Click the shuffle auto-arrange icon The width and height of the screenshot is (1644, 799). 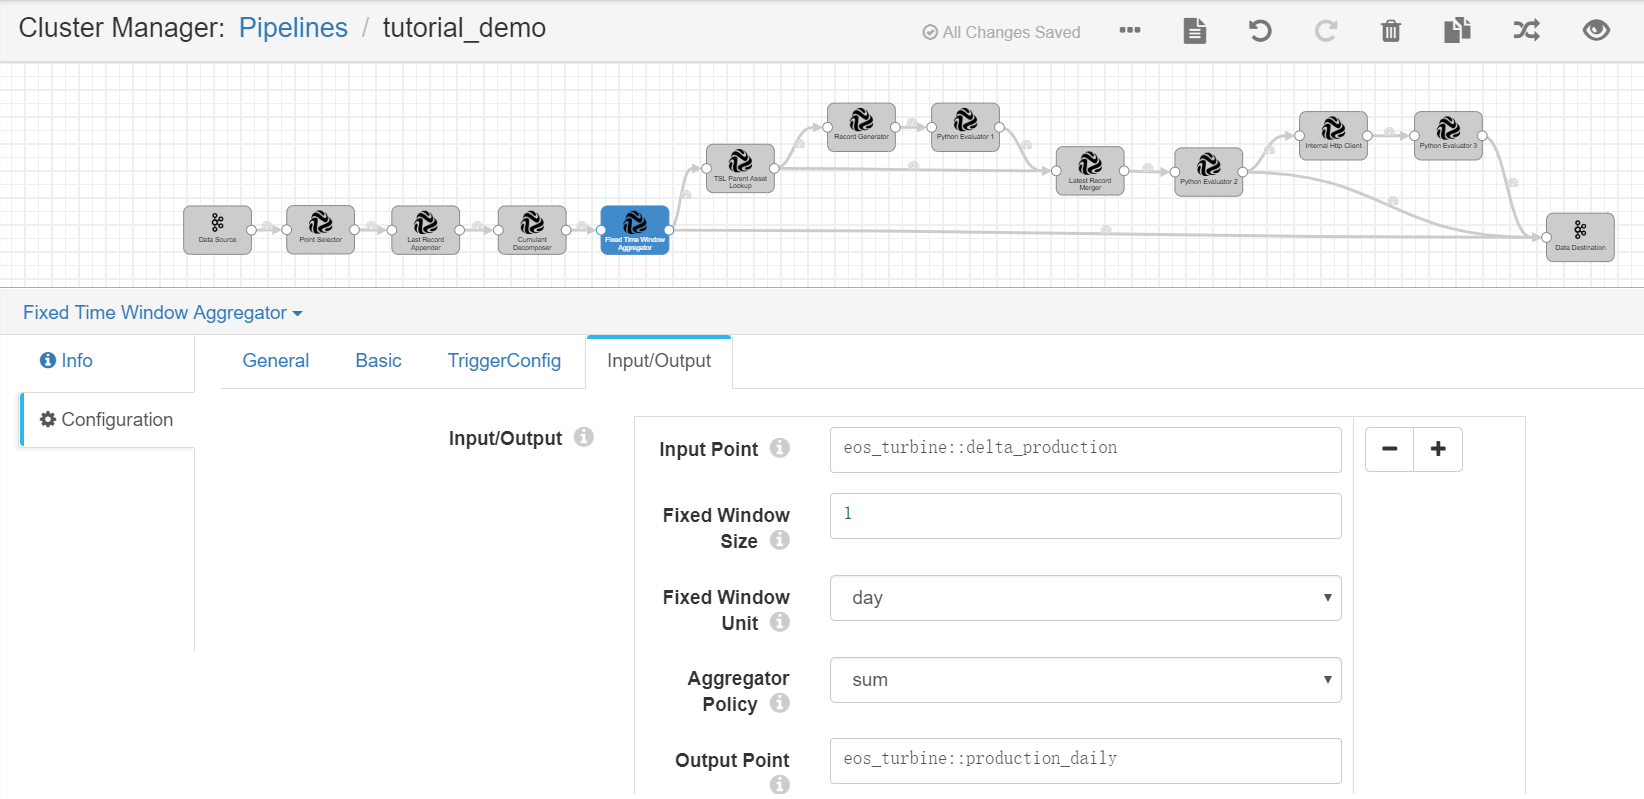tap(1526, 31)
